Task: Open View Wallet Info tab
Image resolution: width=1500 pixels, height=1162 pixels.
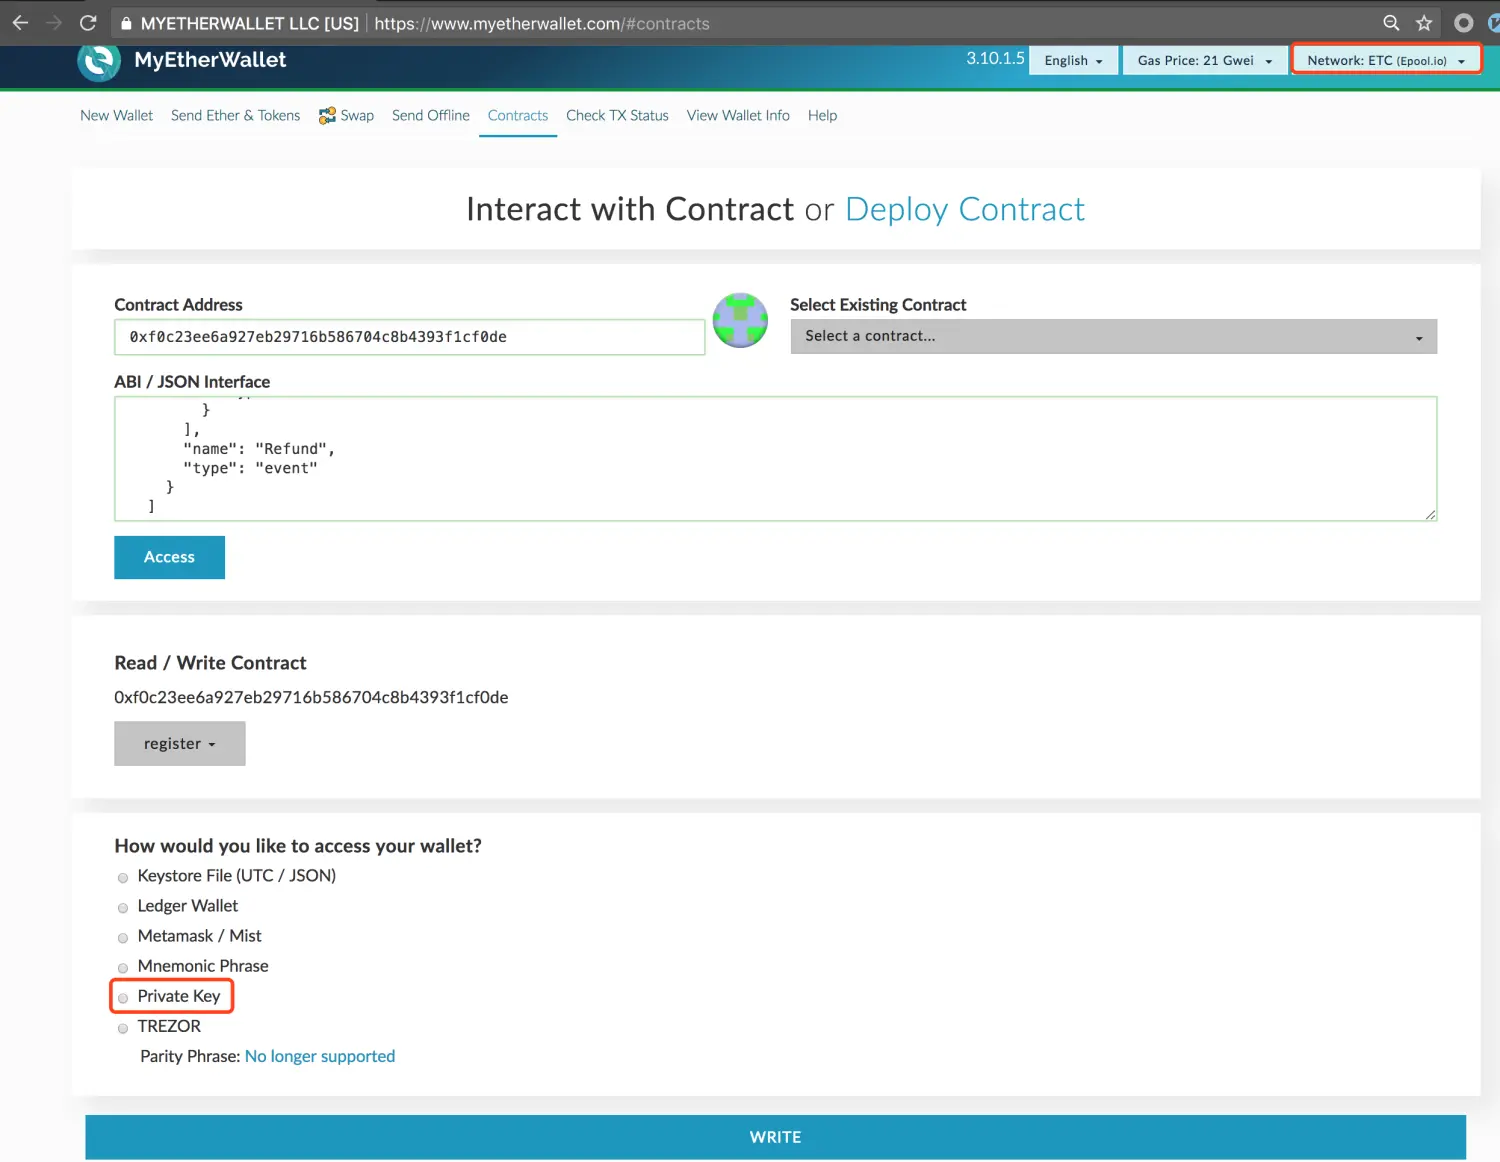Action: [x=738, y=115]
